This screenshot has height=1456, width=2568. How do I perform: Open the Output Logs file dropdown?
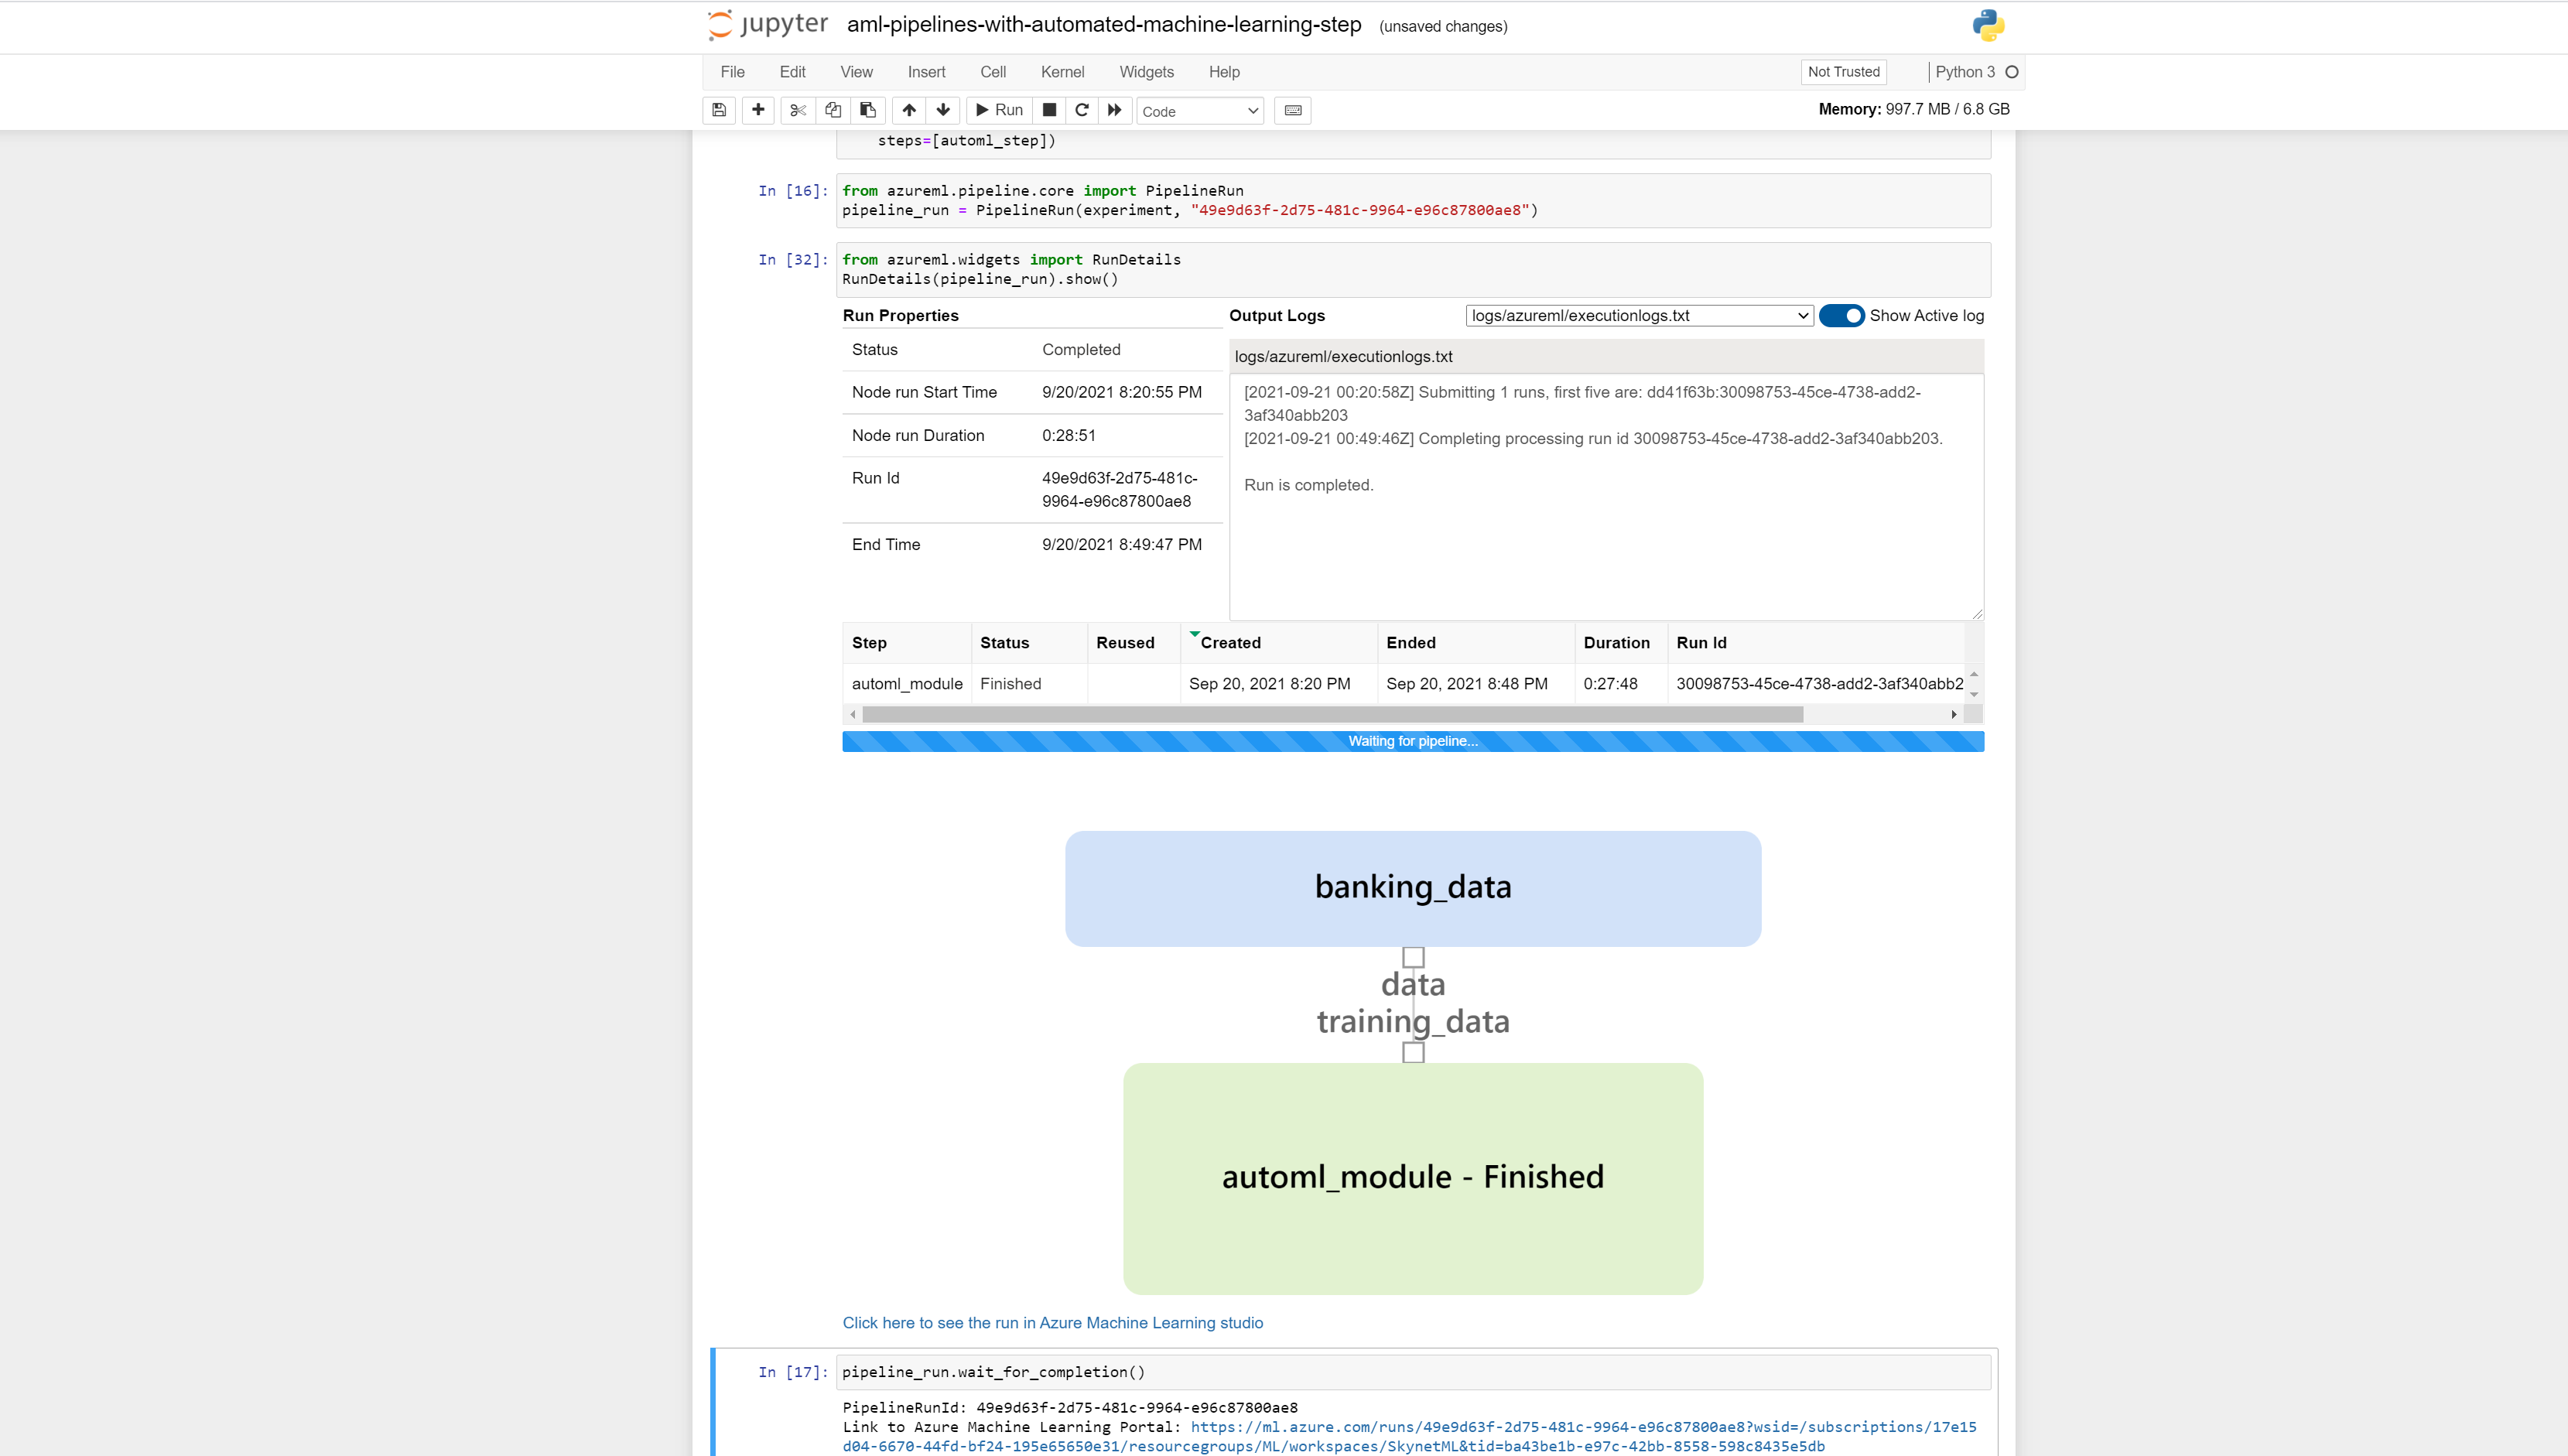tap(1638, 315)
